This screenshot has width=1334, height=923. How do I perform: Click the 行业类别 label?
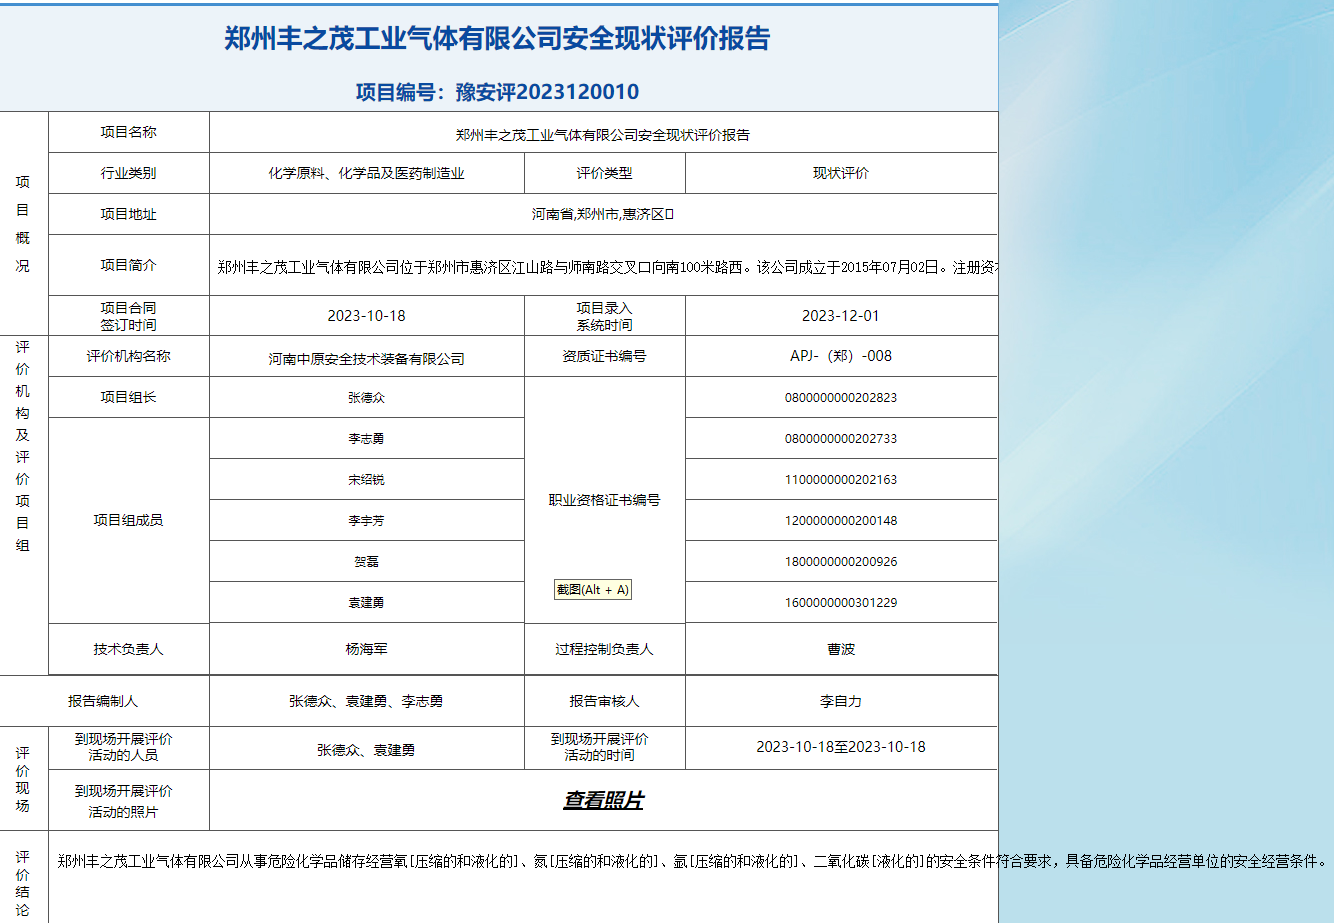pyautogui.click(x=128, y=173)
